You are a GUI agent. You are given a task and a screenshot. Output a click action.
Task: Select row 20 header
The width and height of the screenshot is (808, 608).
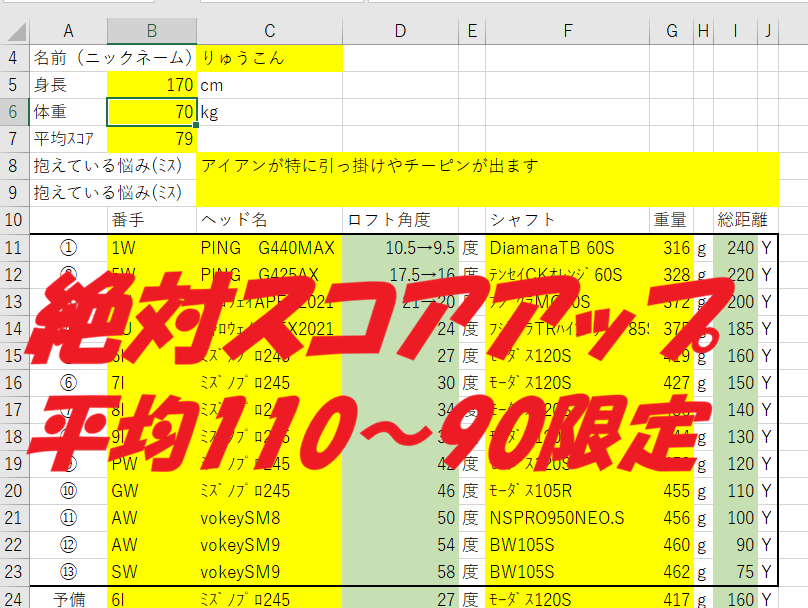(14, 491)
